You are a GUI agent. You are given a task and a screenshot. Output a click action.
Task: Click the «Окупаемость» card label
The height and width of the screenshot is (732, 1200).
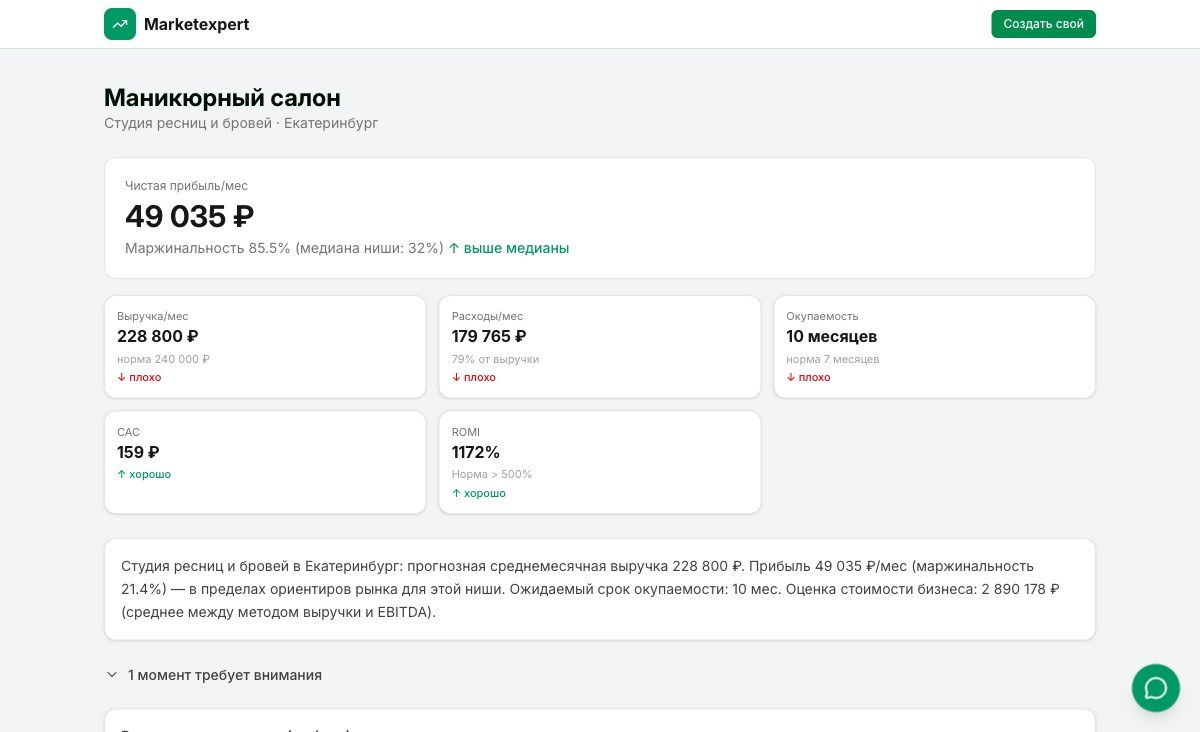pyautogui.click(x=822, y=316)
